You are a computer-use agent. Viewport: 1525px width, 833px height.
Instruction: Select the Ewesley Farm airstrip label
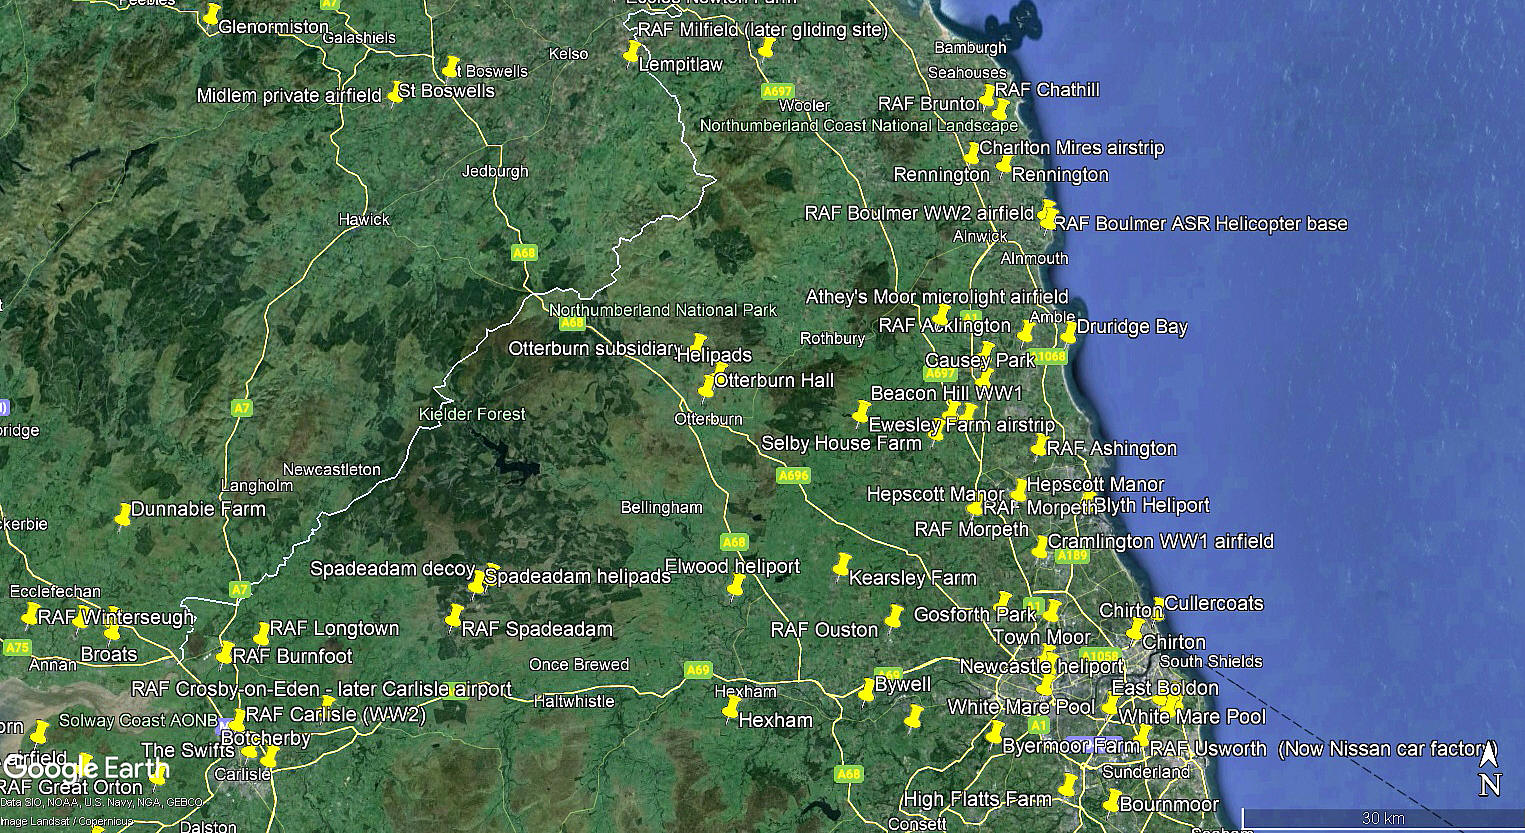(961, 425)
